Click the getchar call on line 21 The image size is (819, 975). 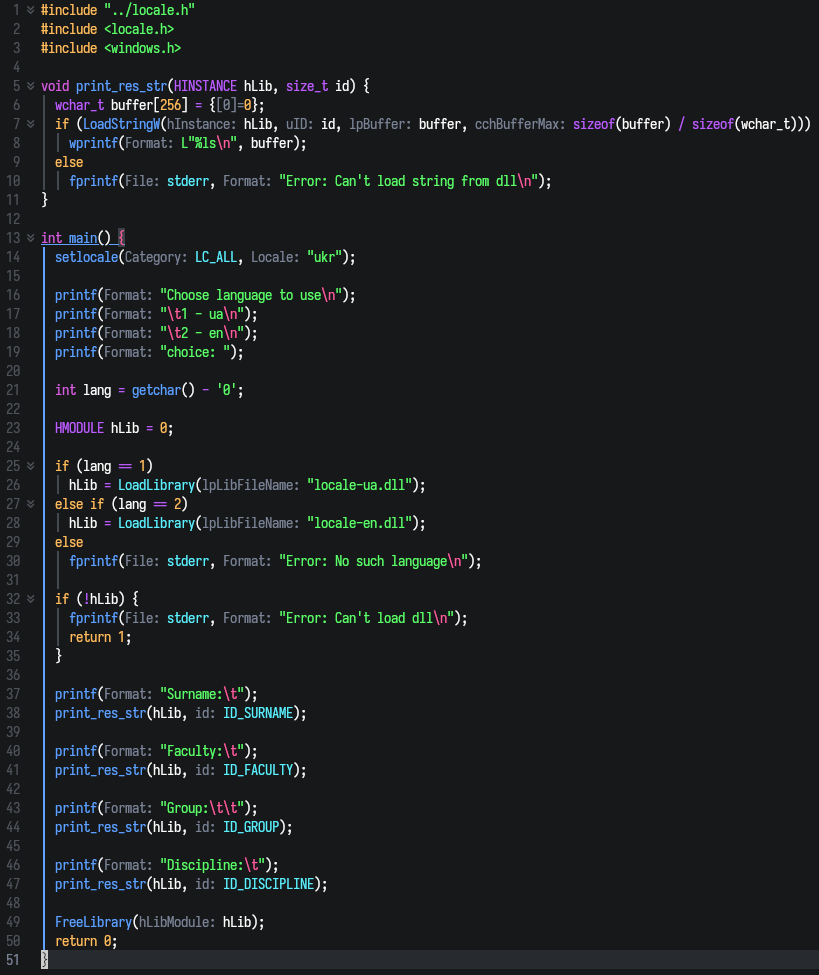coord(156,390)
